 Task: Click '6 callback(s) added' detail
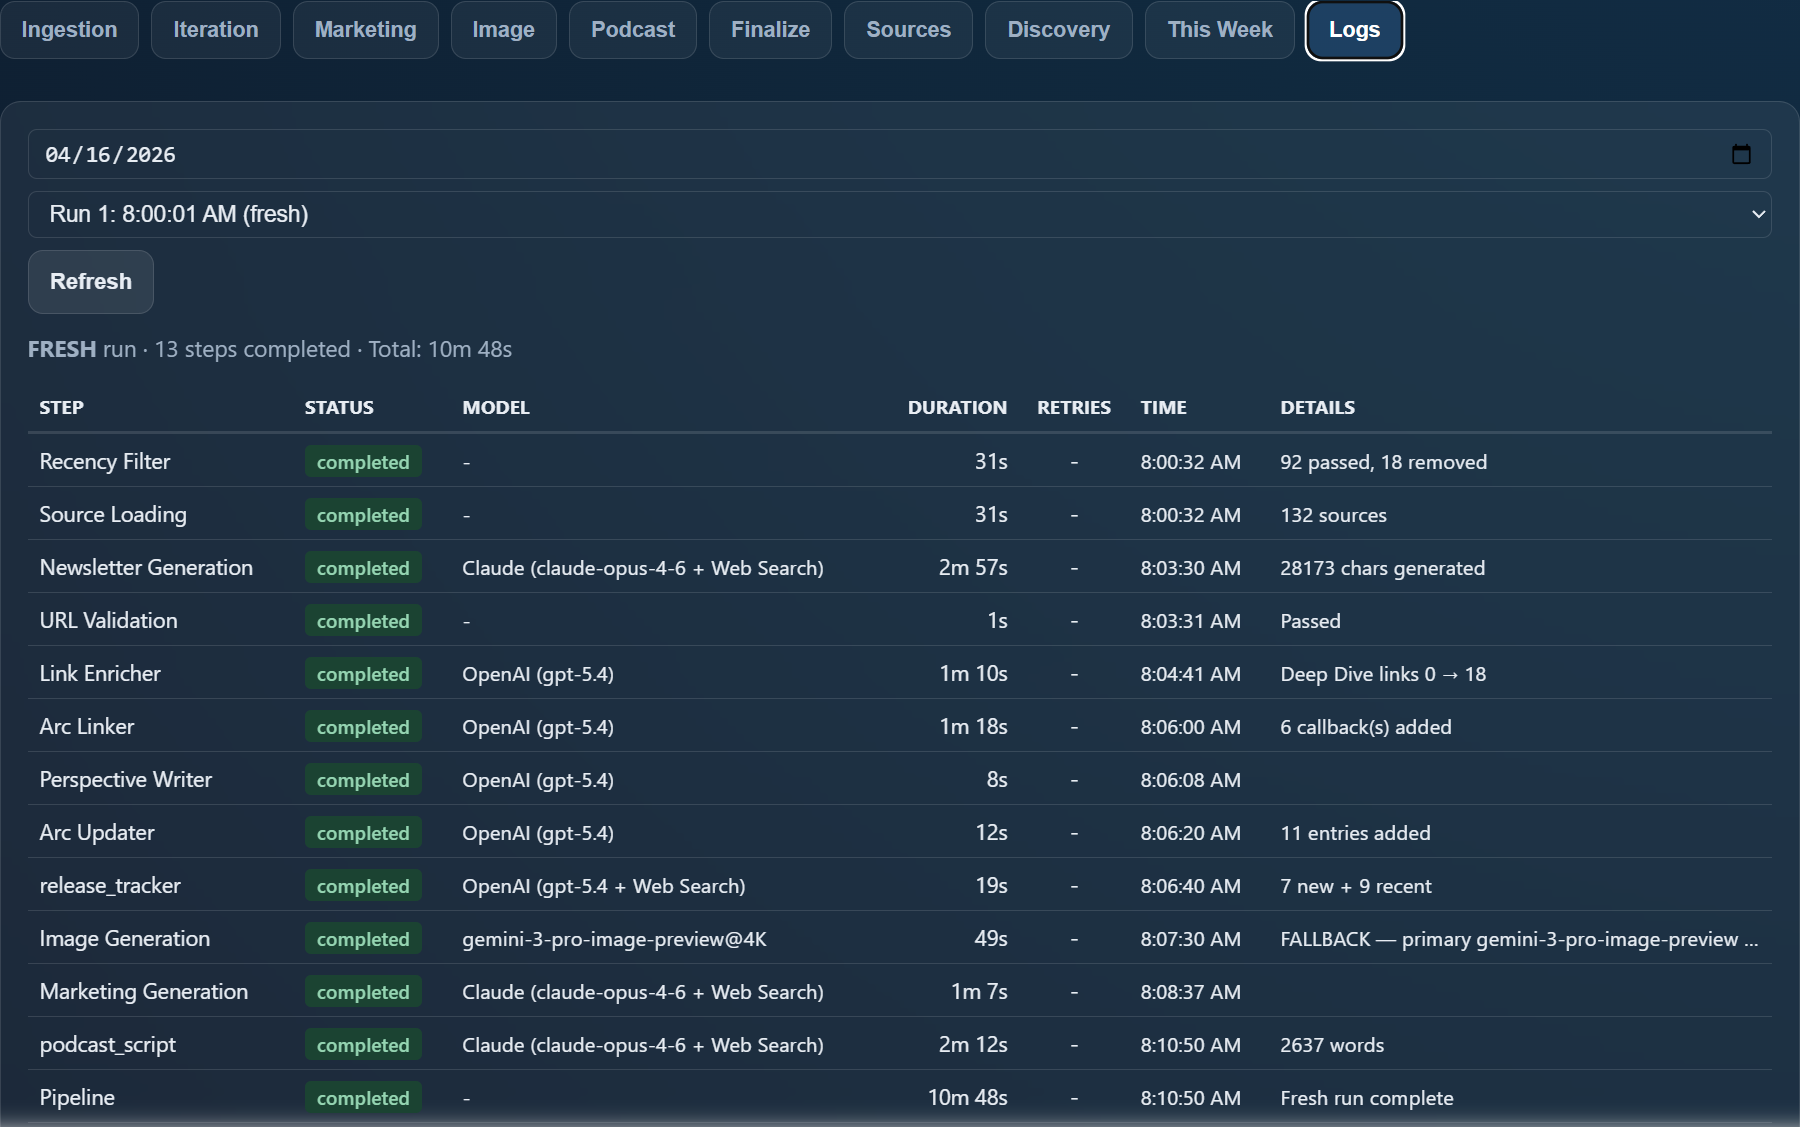(1366, 727)
